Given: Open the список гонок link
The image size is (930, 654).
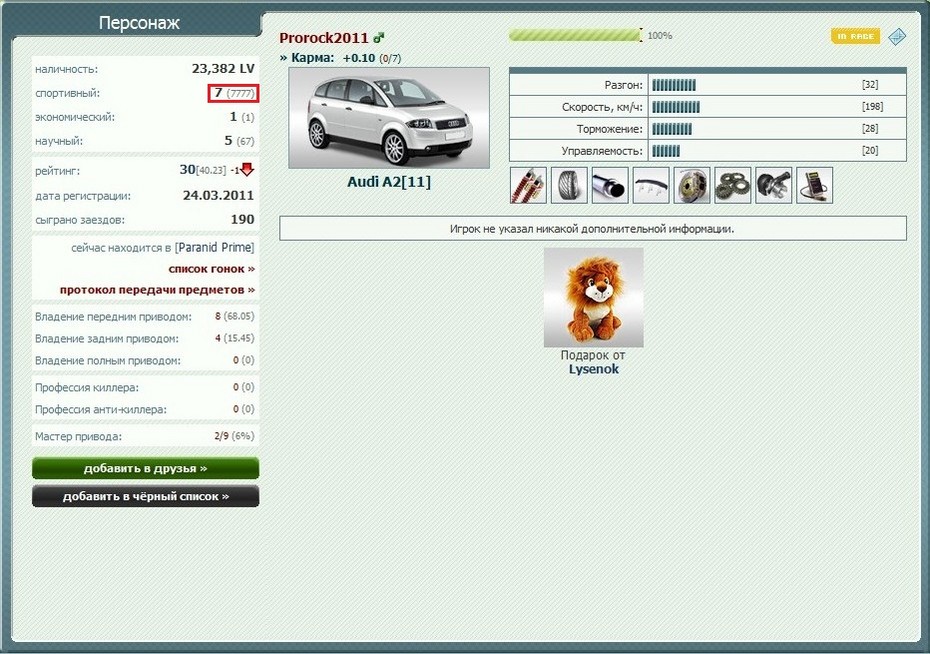Looking at the screenshot, I should (x=212, y=269).
